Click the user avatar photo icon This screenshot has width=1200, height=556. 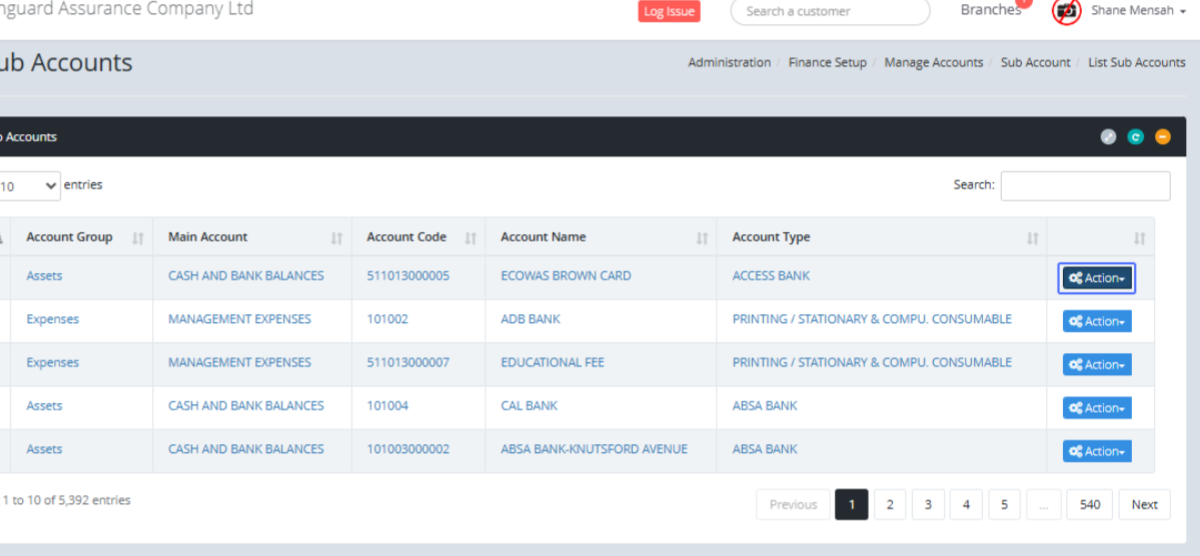coord(1067,11)
